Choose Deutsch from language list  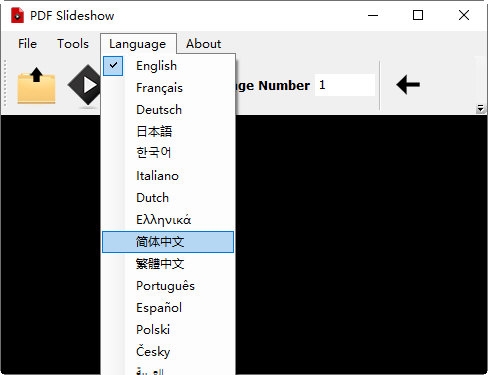point(168,110)
